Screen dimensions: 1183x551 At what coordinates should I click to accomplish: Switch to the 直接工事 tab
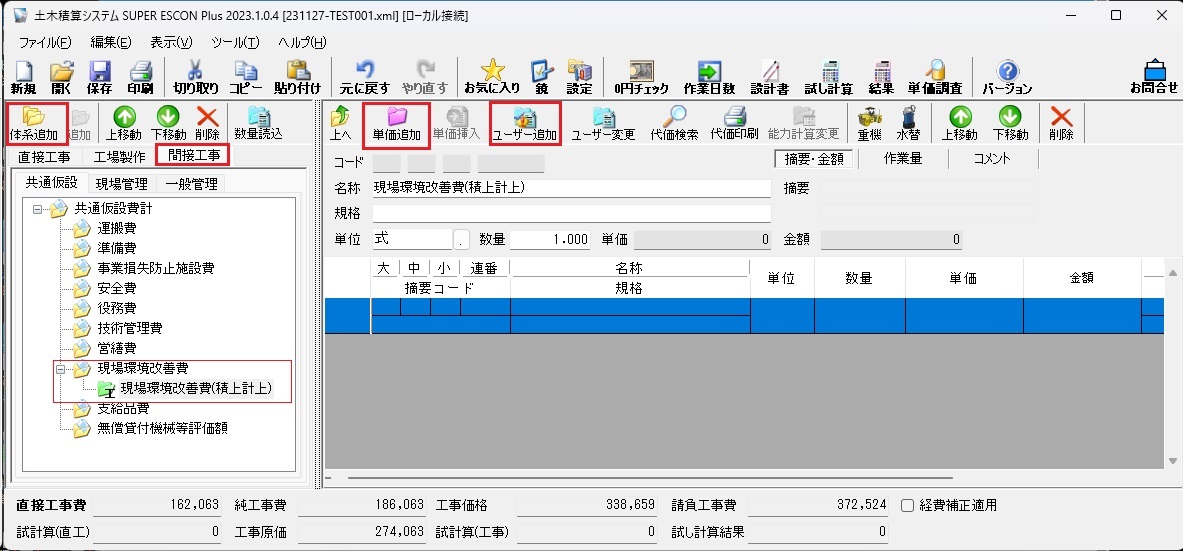(x=44, y=157)
